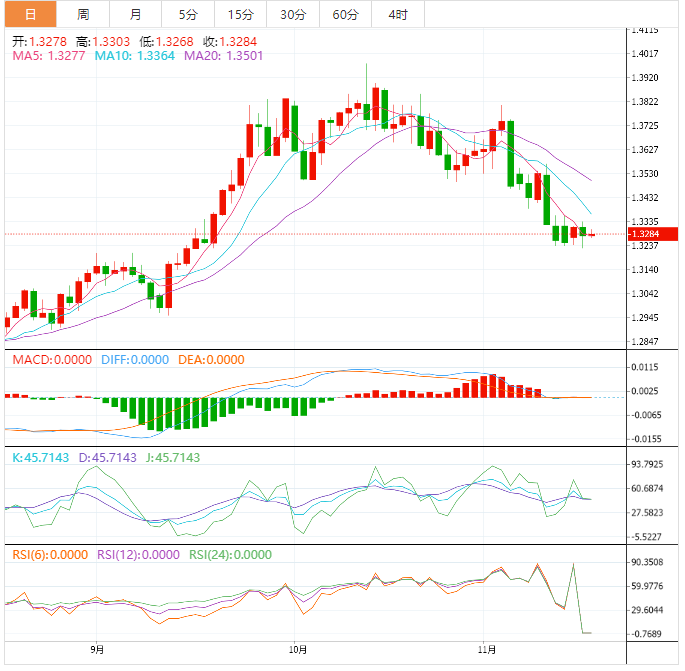Click the J:45.7143 KDJ label
This screenshot has width=685, height=671.
point(173,458)
